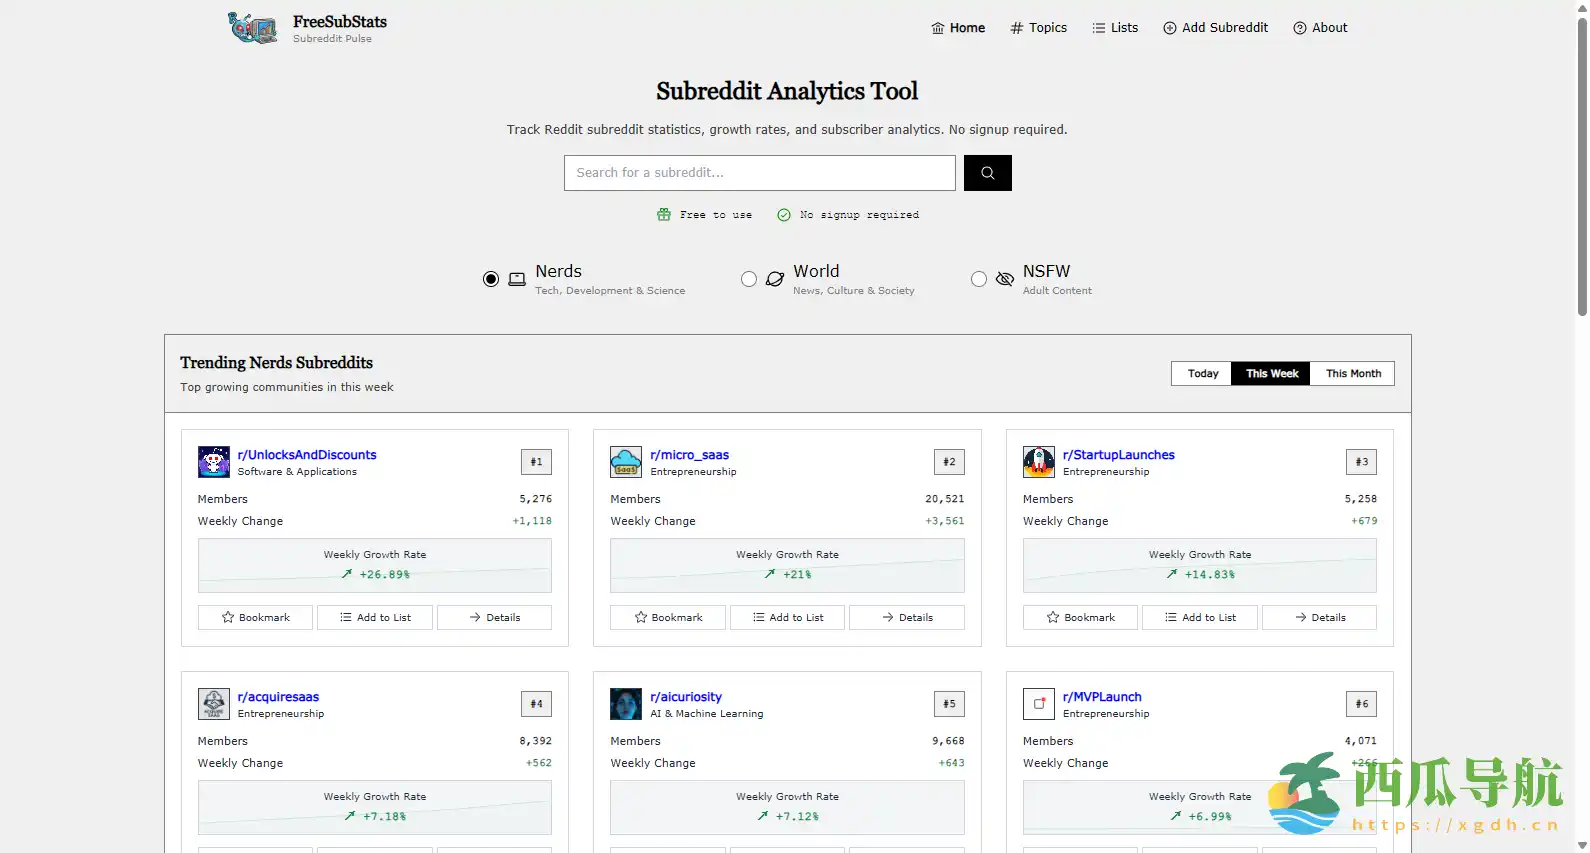Switch to the Today tab

coord(1202,373)
